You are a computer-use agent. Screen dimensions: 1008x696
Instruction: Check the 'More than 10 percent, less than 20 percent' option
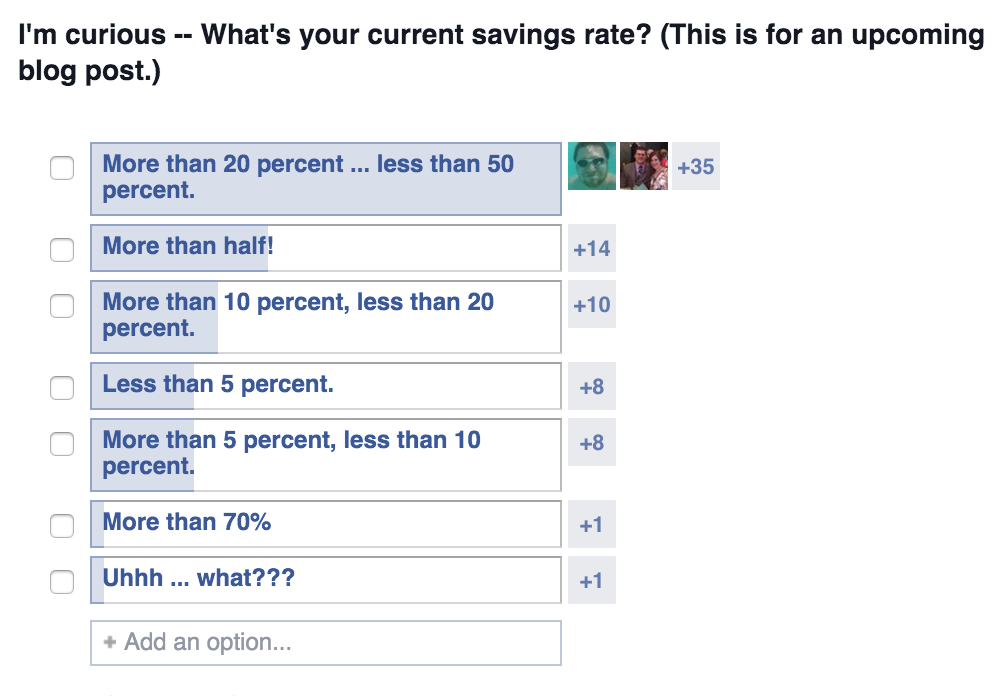(x=62, y=306)
